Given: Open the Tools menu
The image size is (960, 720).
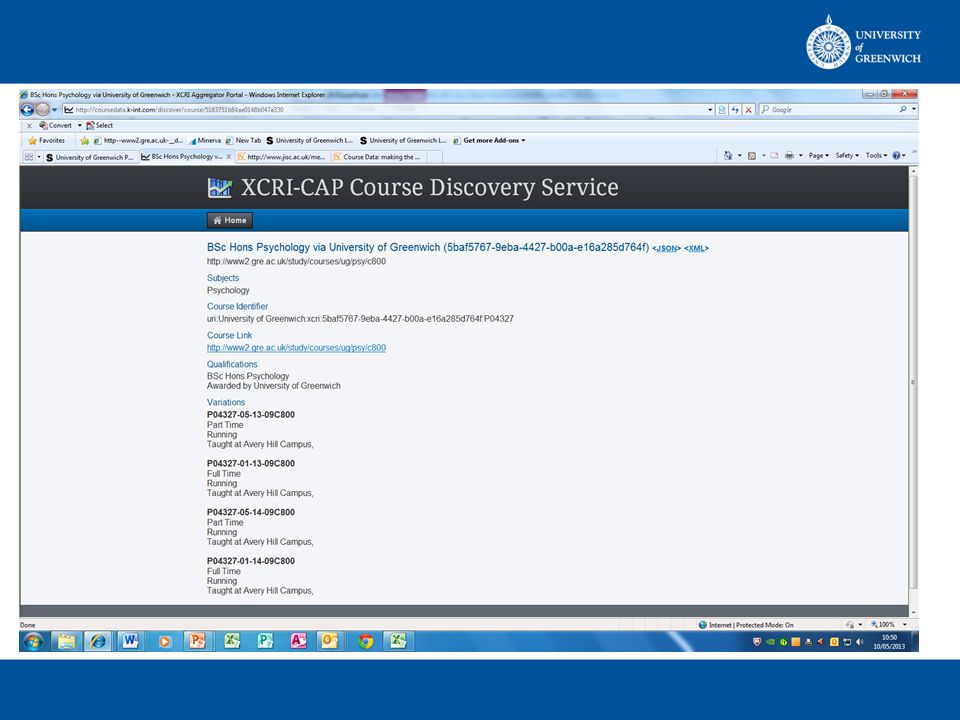Looking at the screenshot, I should click(x=876, y=156).
